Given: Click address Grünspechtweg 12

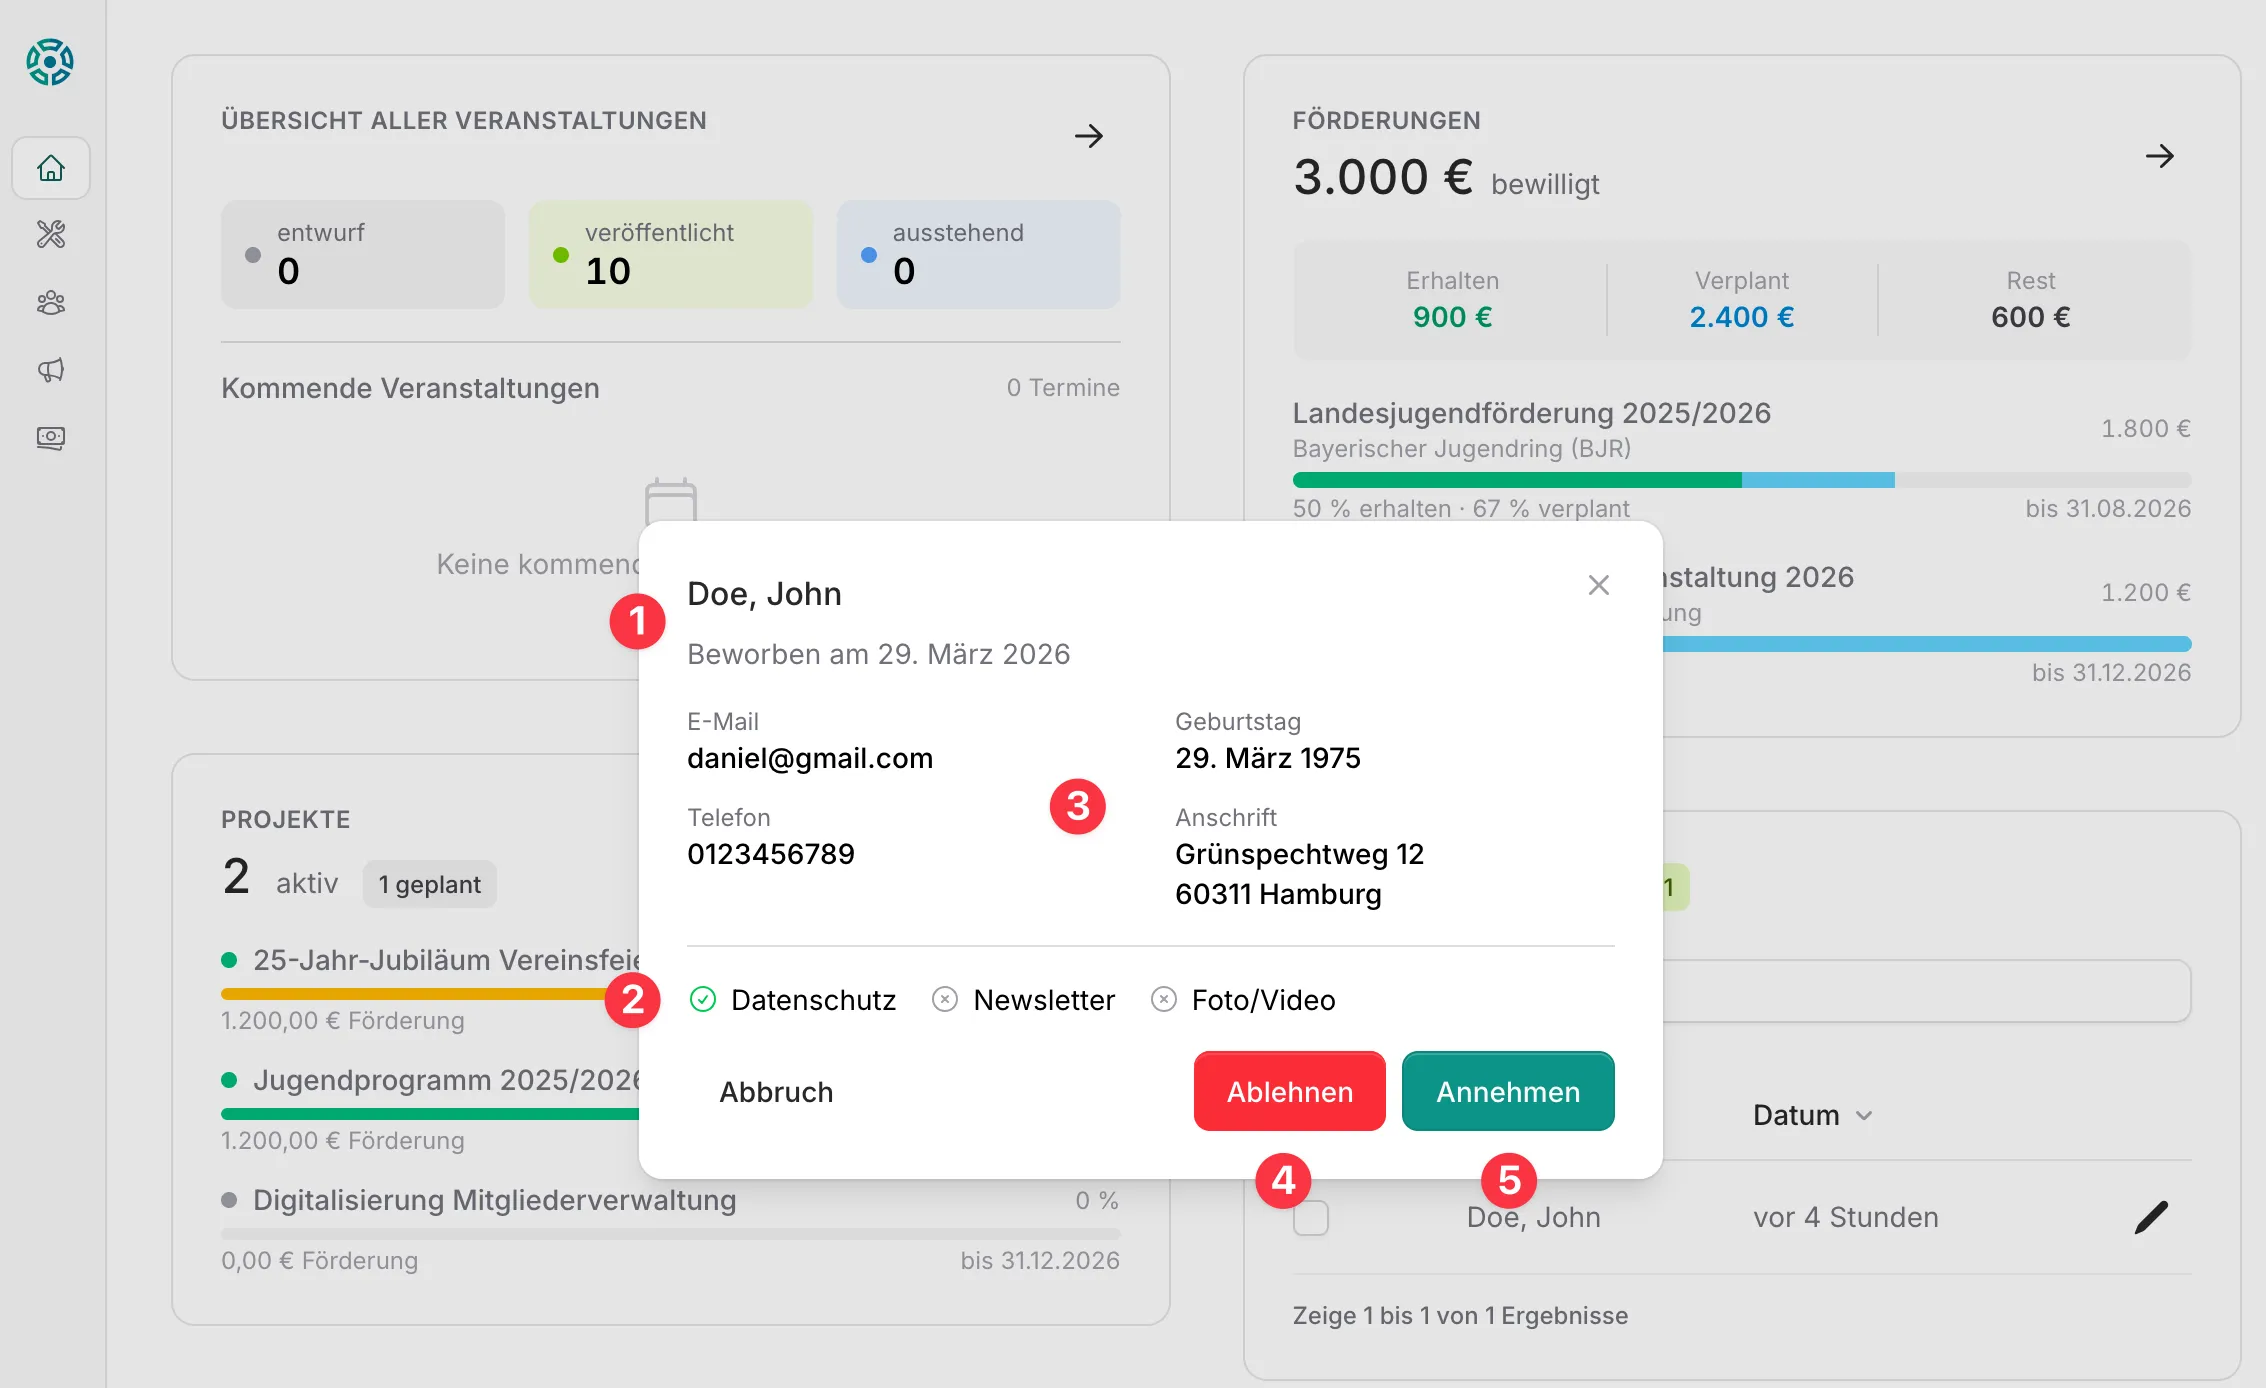Looking at the screenshot, I should [x=1300, y=854].
